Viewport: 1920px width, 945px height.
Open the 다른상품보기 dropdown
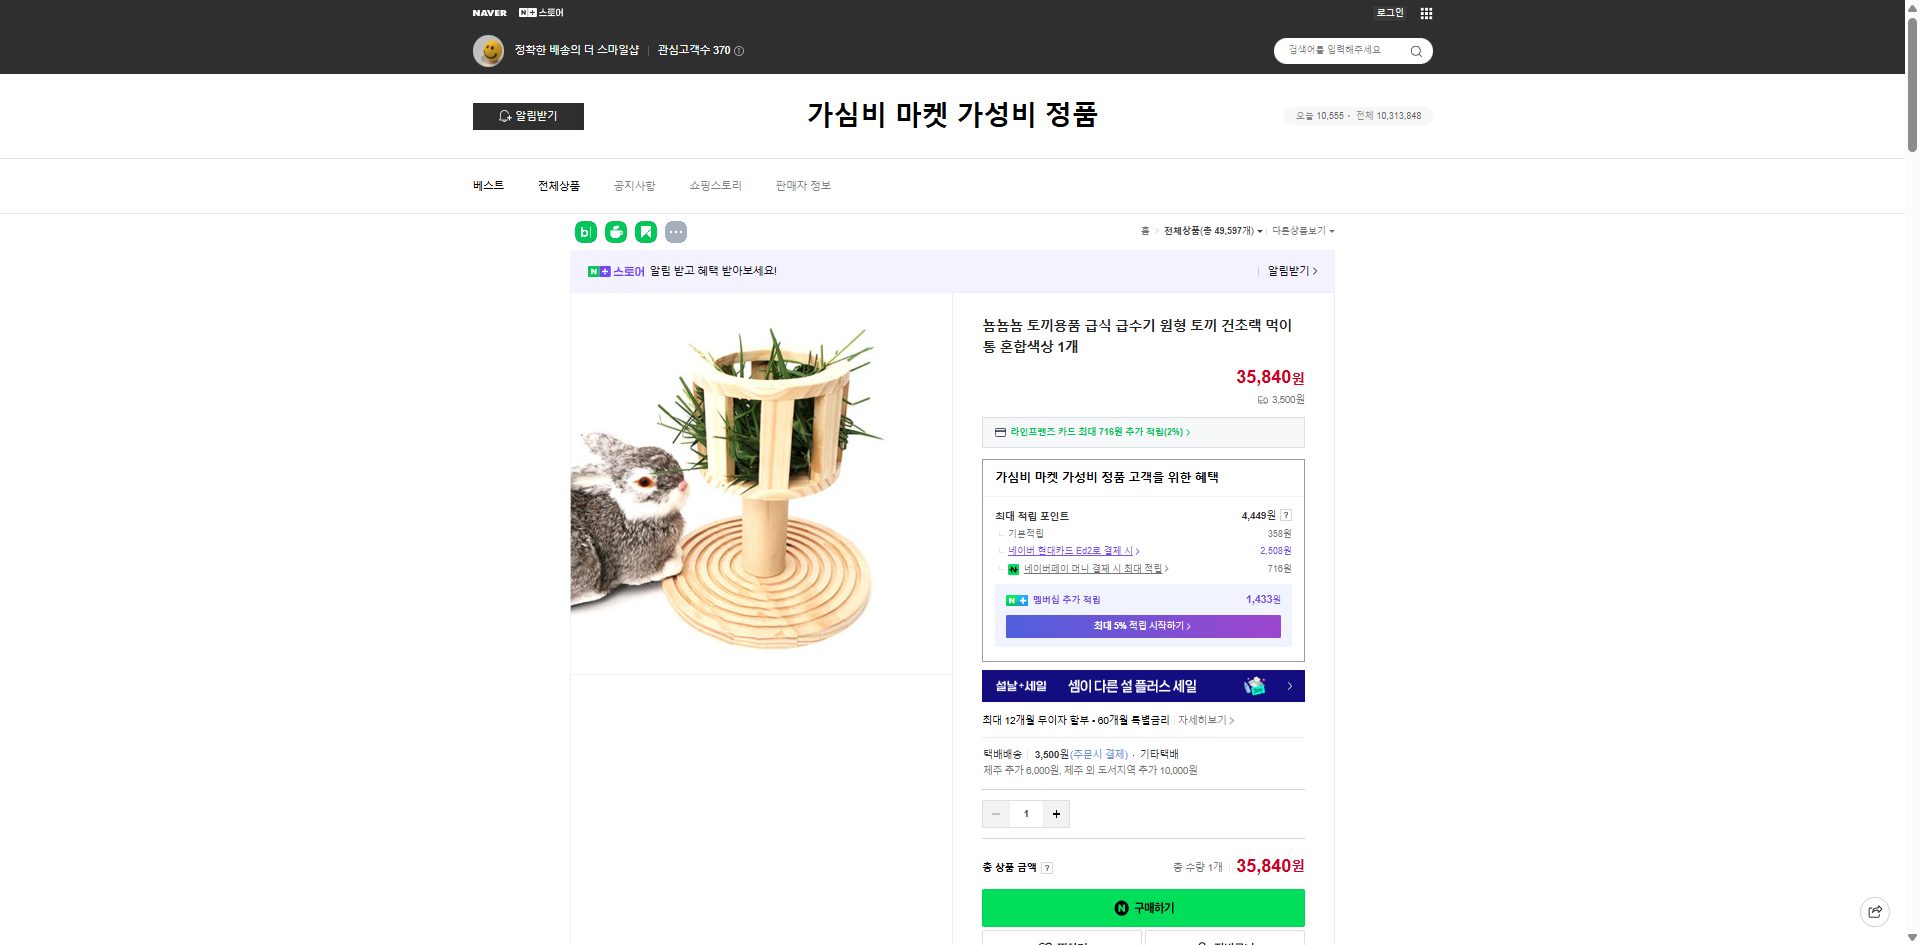pyautogui.click(x=1305, y=230)
